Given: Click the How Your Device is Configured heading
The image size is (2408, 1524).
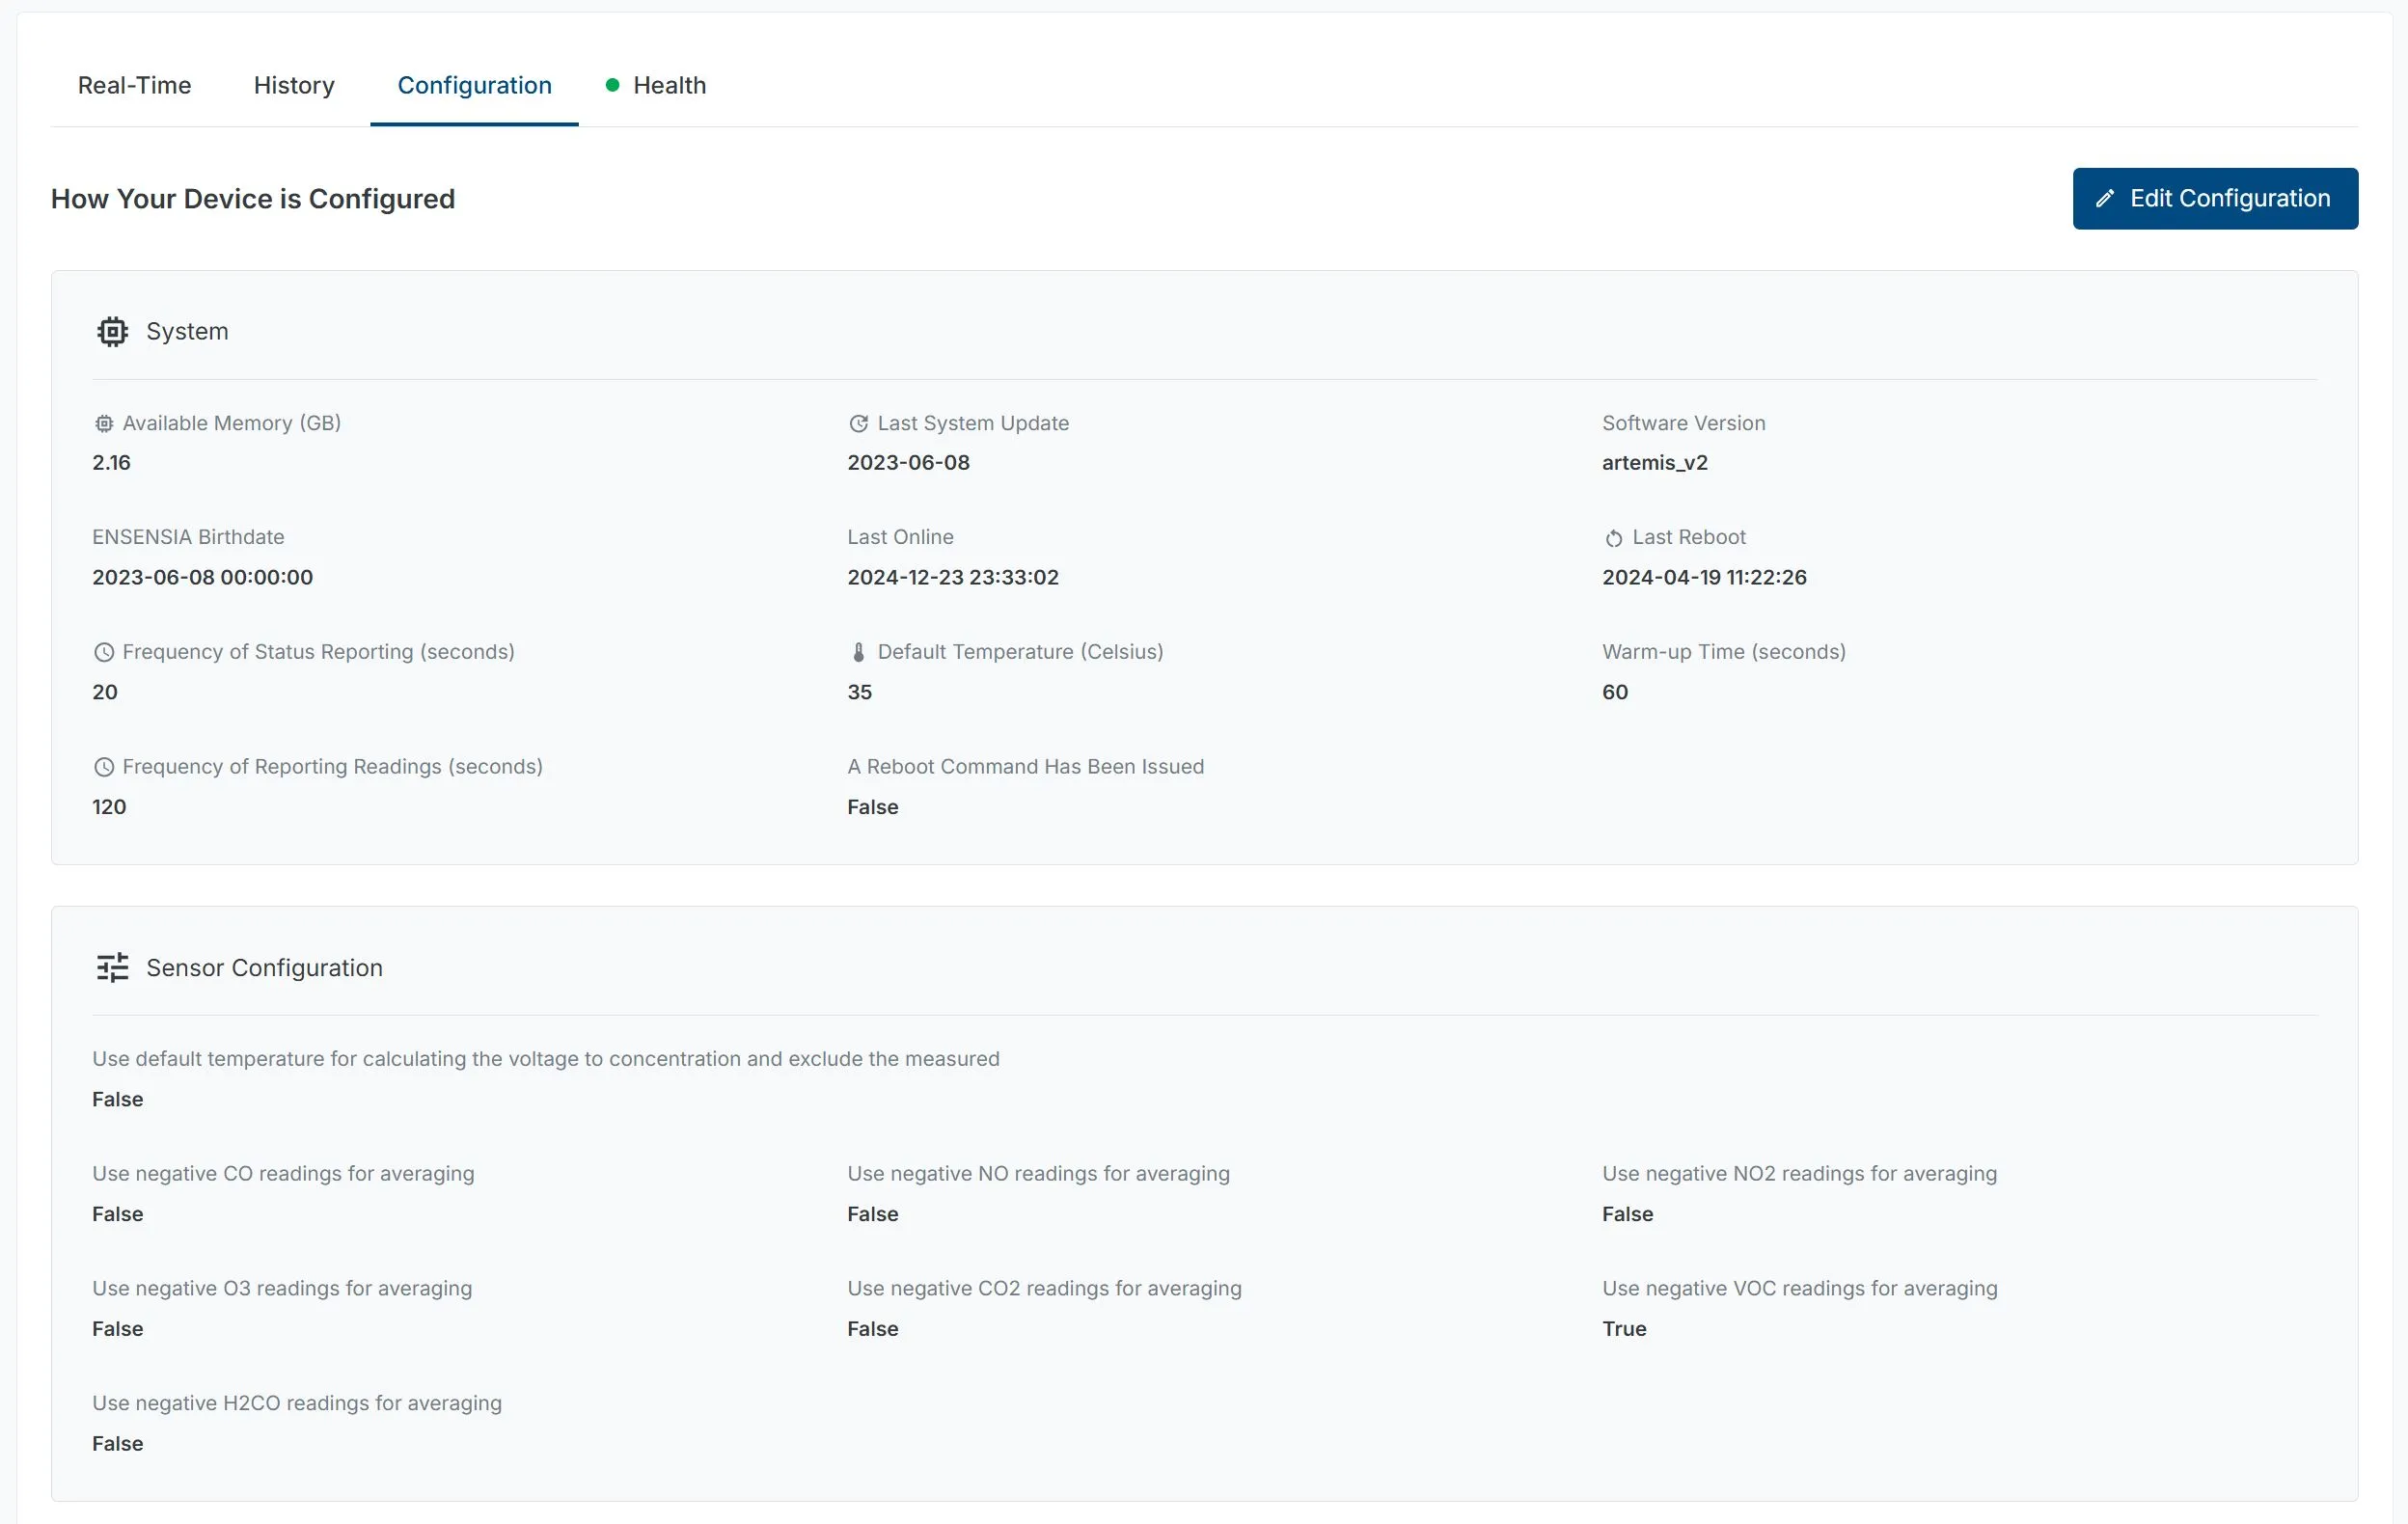Looking at the screenshot, I should pyautogui.click(x=253, y=199).
